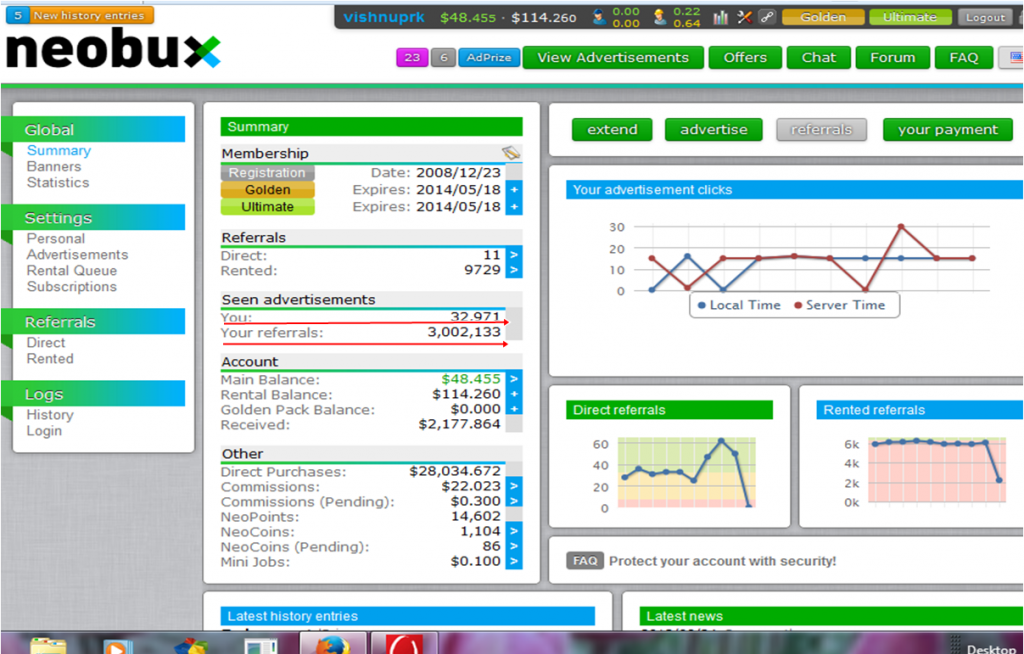Click the AdPrize button
Screen dimensions: 1024x654
(x=489, y=57)
